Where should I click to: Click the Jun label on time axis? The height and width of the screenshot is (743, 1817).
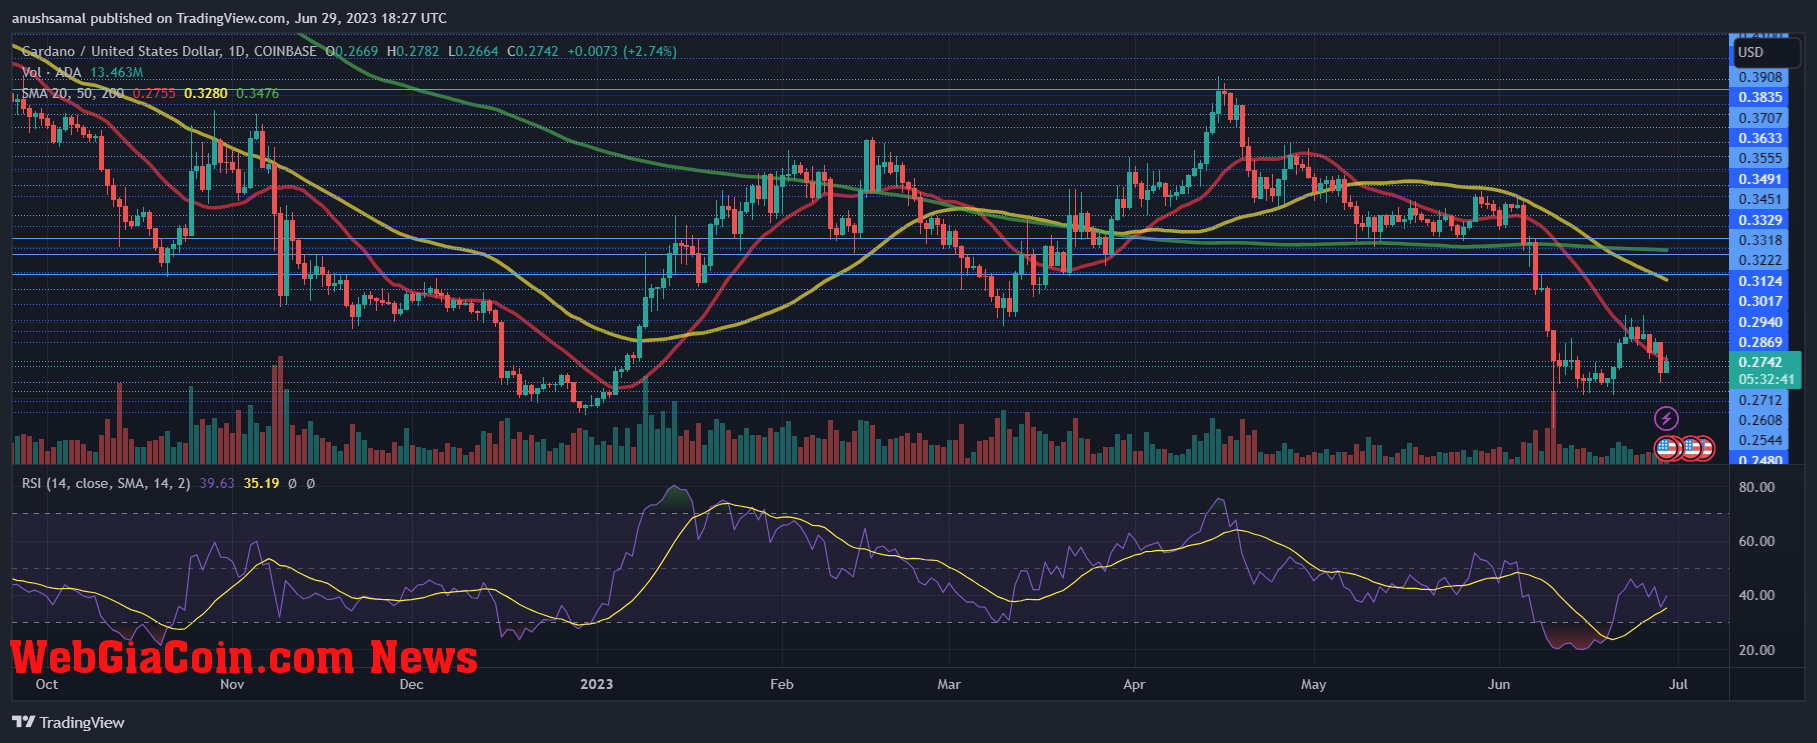click(1499, 684)
